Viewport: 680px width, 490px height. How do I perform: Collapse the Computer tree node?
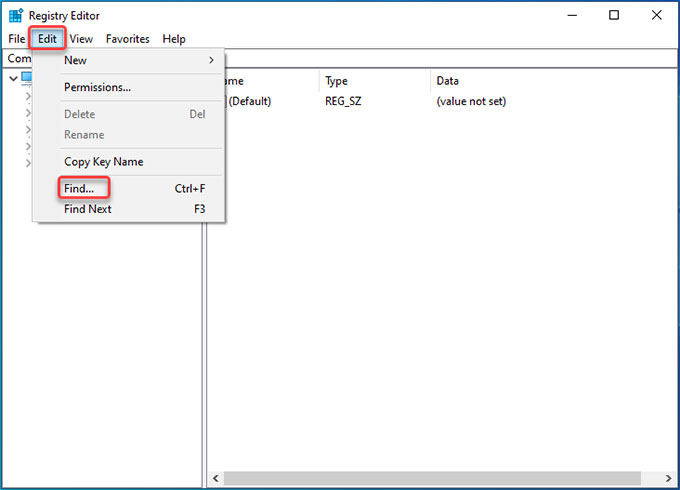click(x=13, y=78)
